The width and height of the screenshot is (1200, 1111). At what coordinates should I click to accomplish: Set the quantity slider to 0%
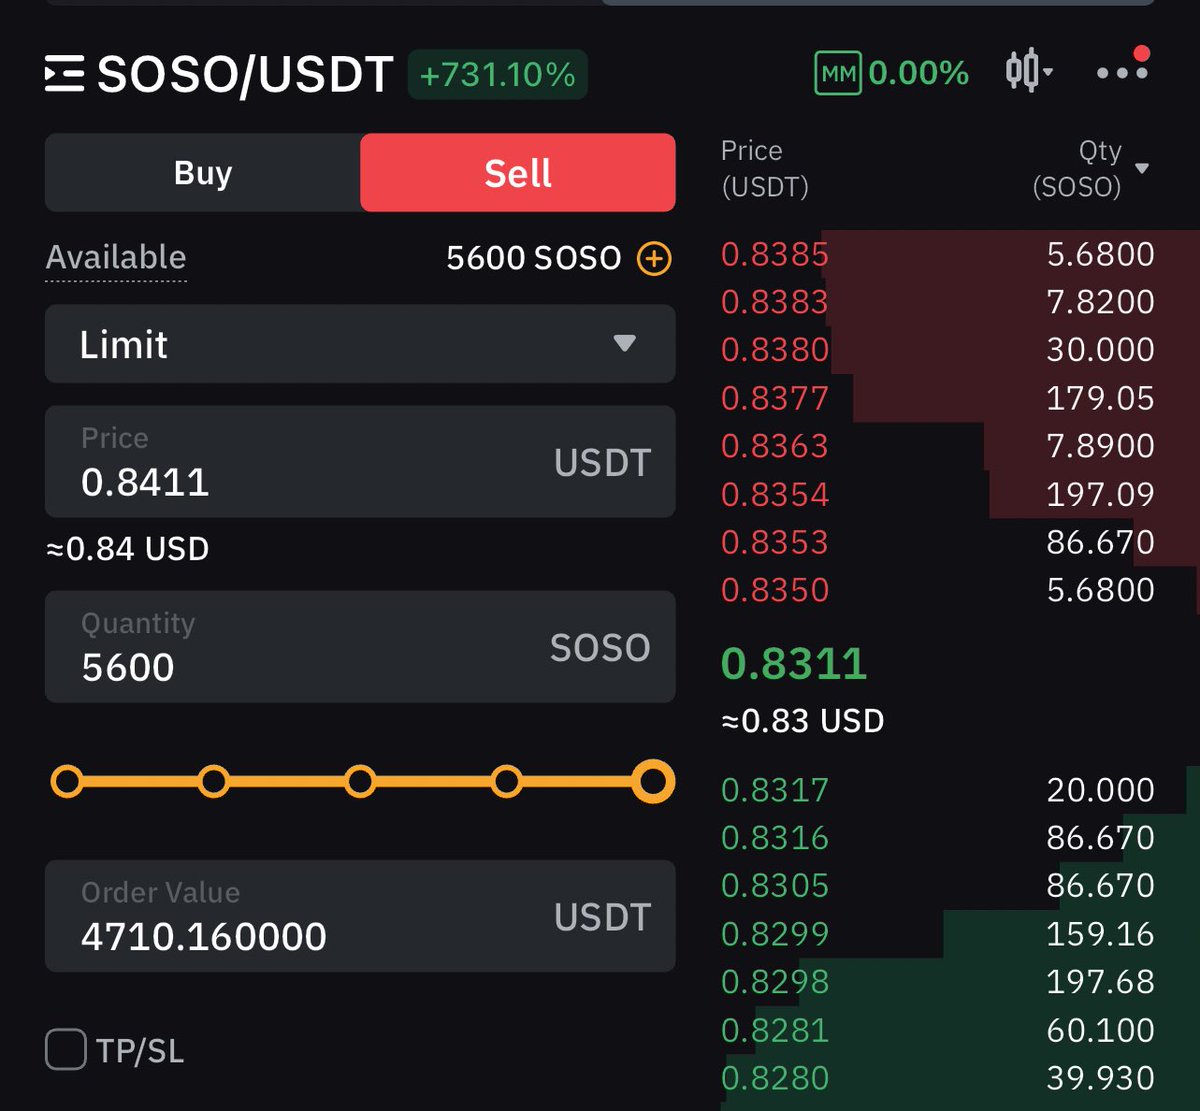click(67, 781)
